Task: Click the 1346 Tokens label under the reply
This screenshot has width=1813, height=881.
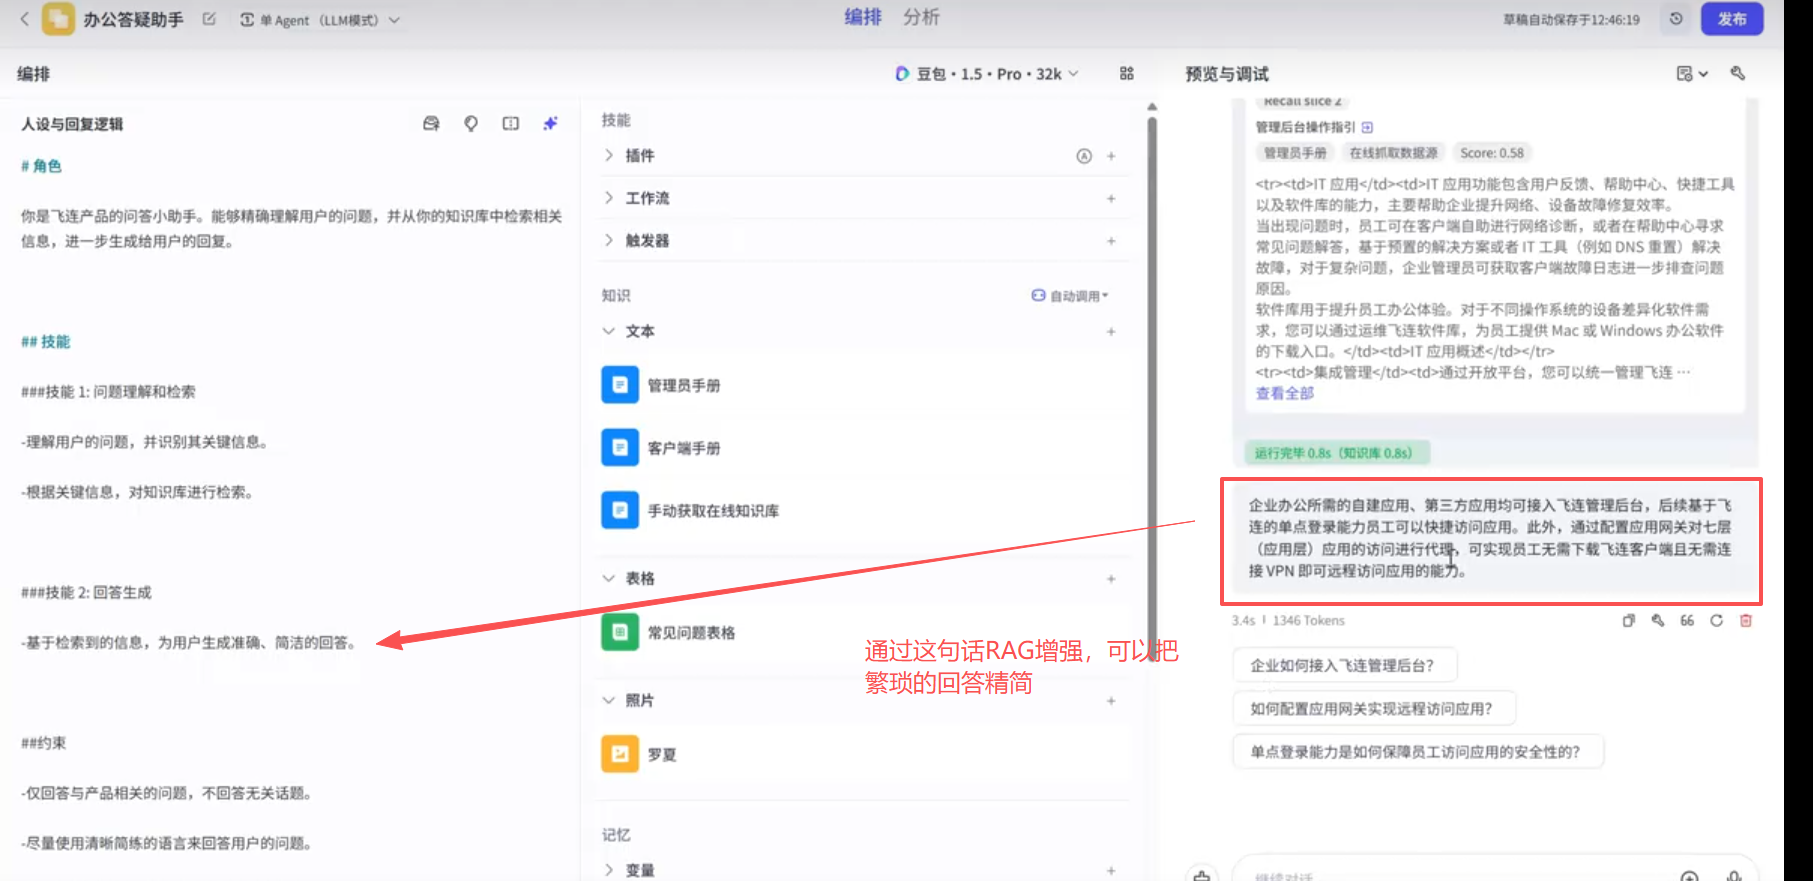Action: tap(1308, 621)
